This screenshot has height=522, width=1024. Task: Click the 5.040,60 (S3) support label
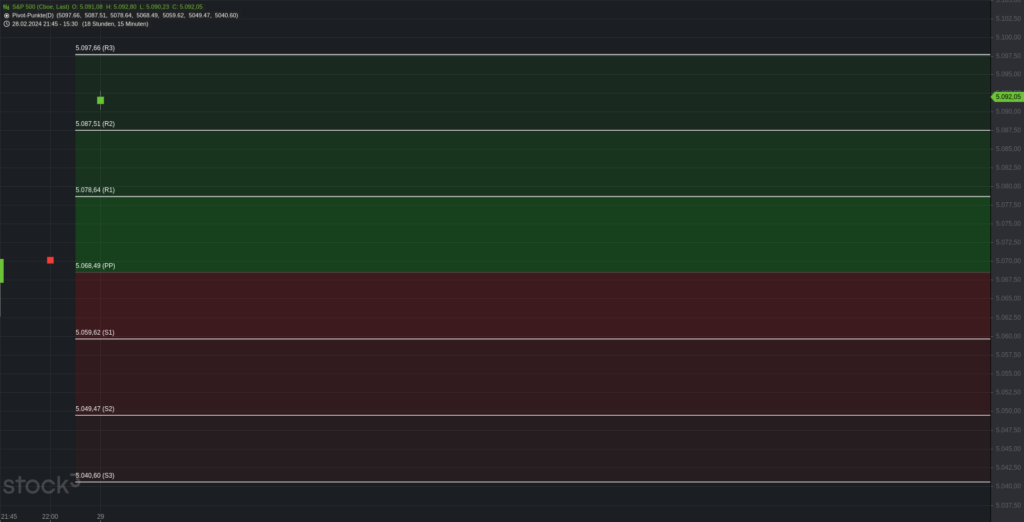(x=95, y=476)
